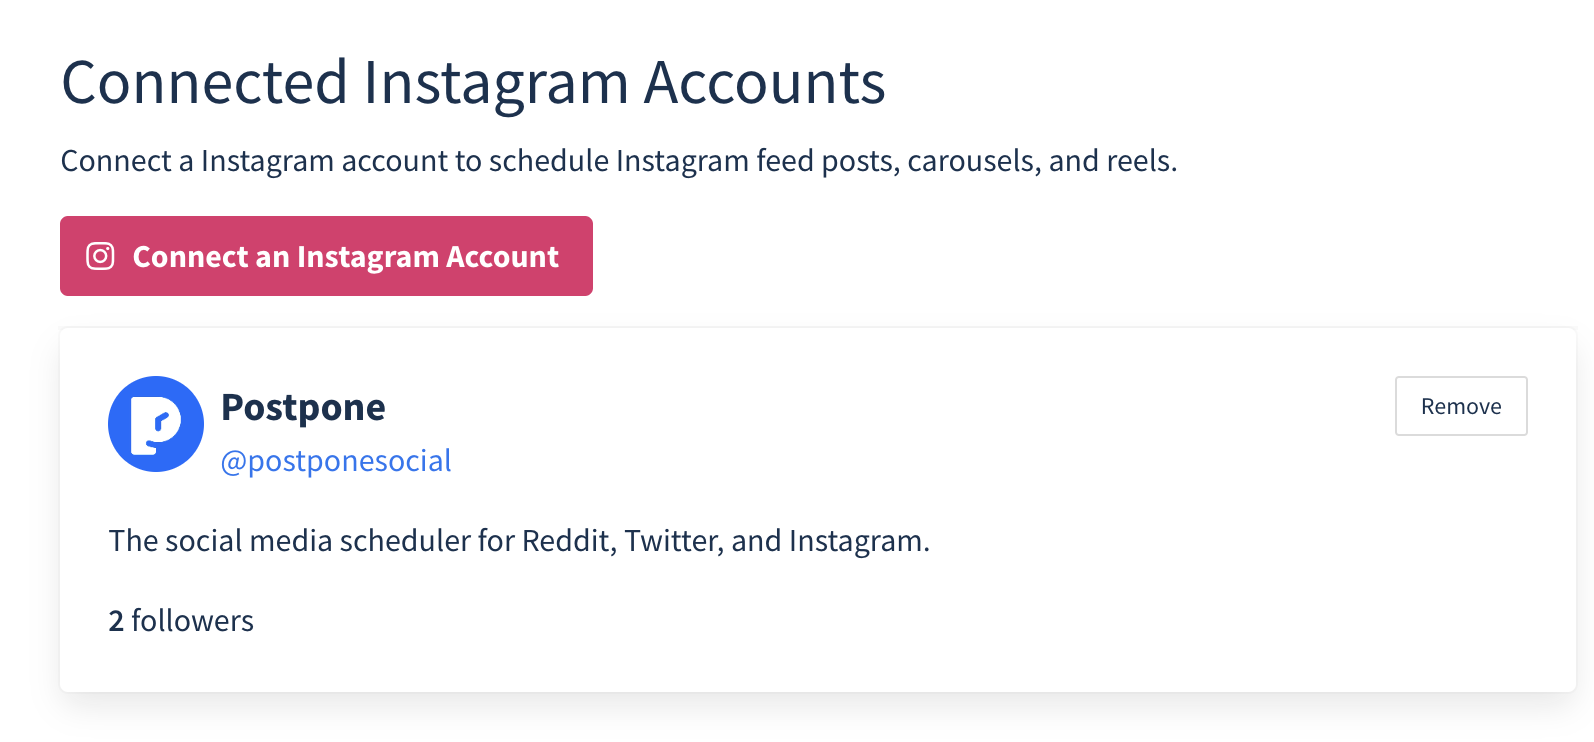Click the word Instagram in the bio text

(x=857, y=541)
